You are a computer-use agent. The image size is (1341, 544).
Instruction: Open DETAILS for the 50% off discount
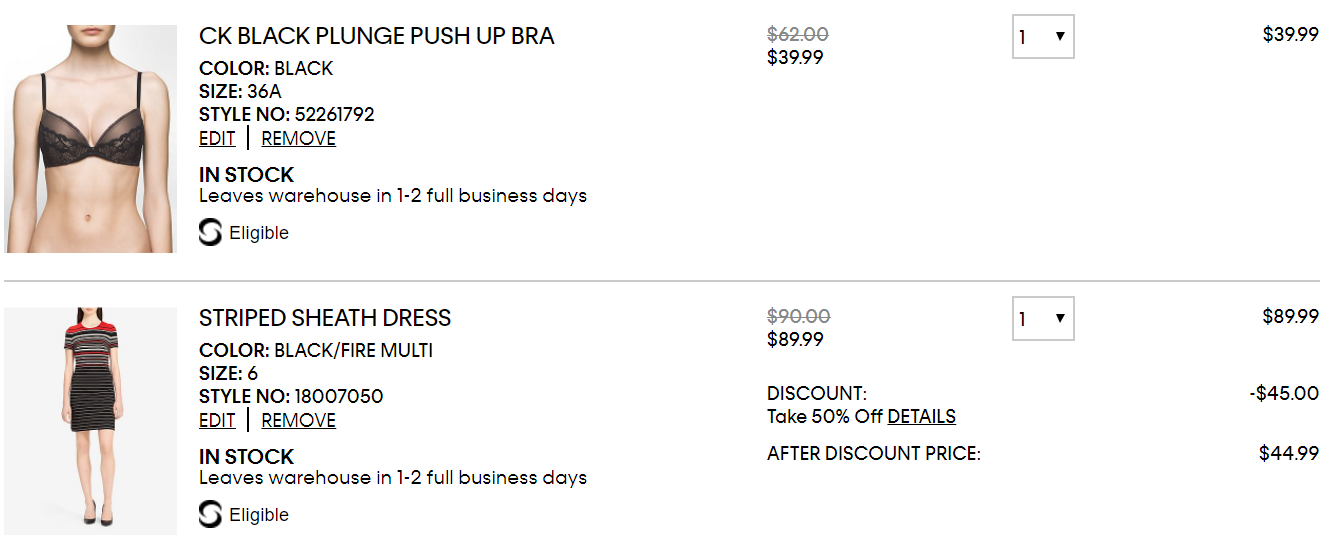[x=921, y=417]
